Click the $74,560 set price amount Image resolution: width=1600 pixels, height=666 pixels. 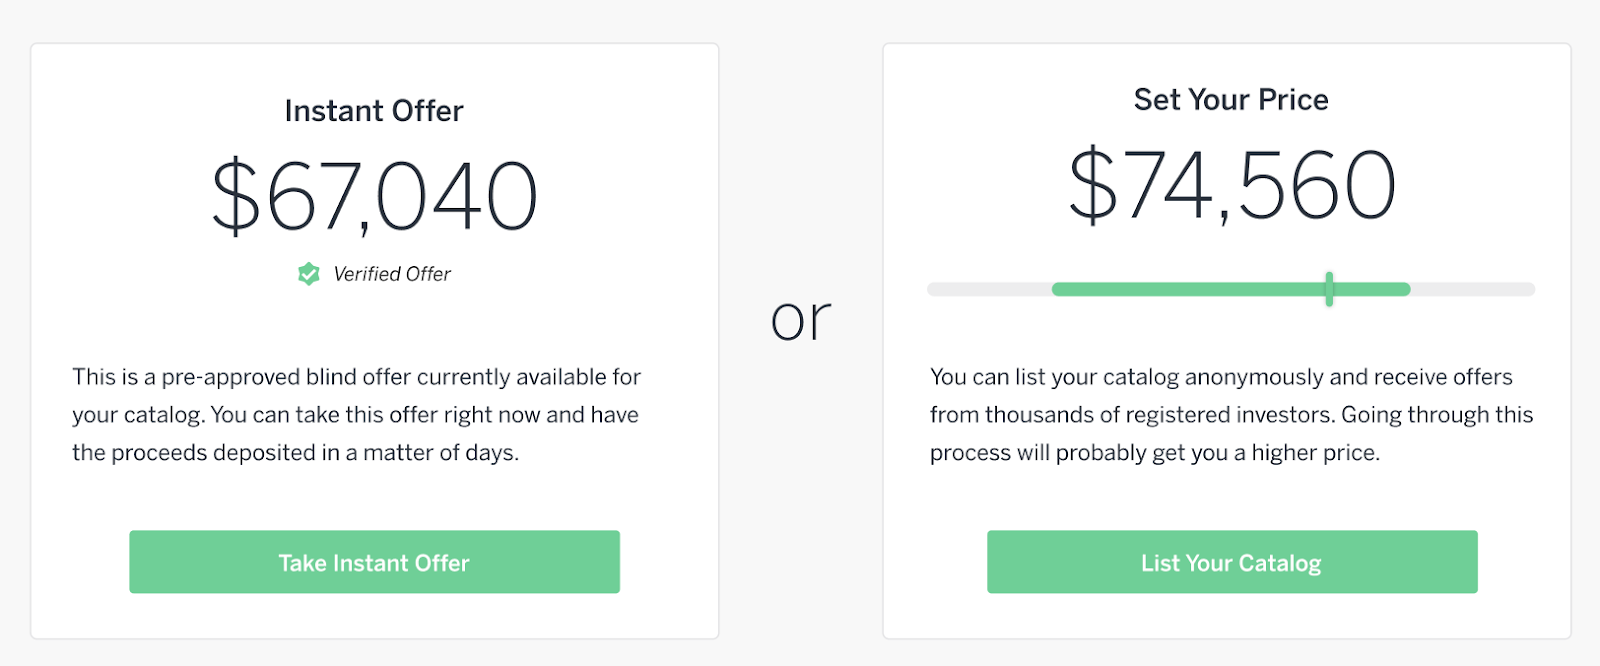pos(1232,185)
